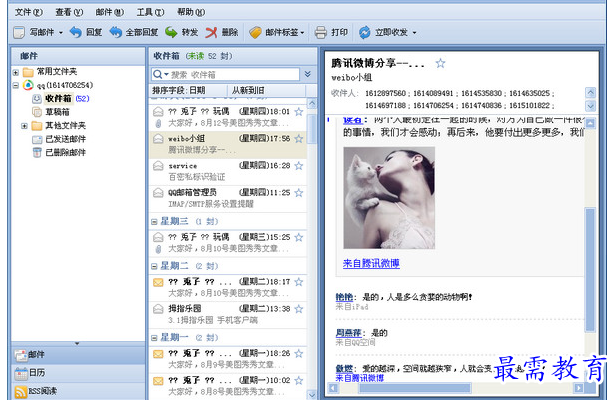Star the 星期一 18:26 email
Image resolution: width=615 pixels, height=400 pixels.
click(299, 354)
